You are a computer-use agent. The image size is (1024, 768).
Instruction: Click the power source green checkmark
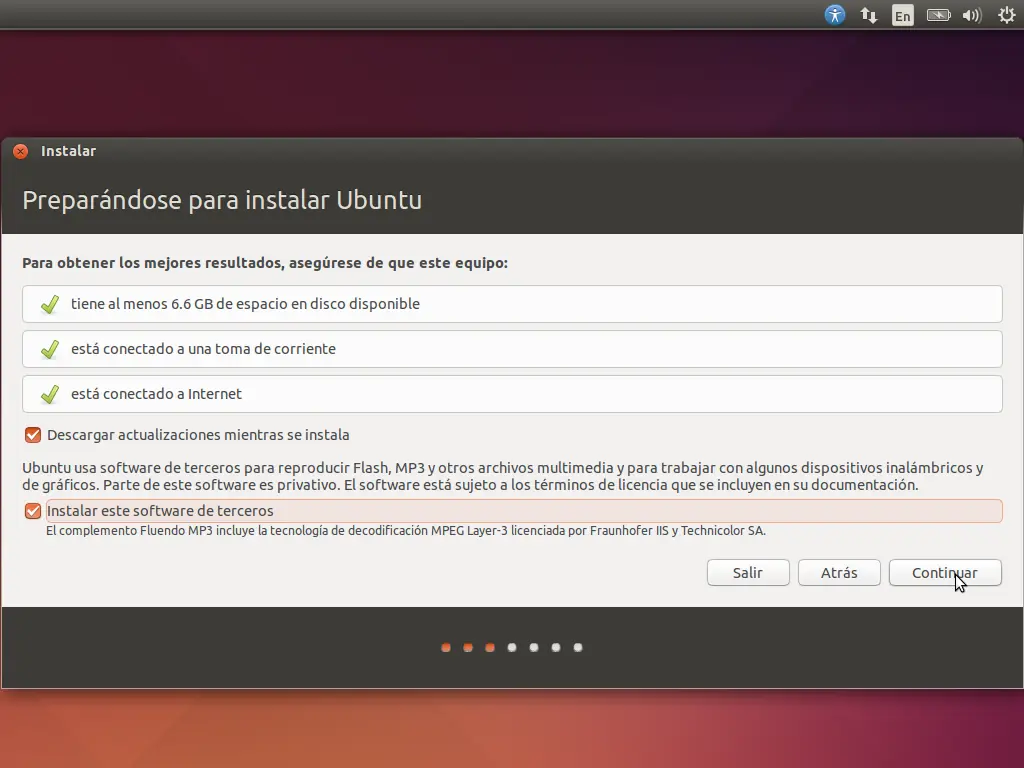50,349
